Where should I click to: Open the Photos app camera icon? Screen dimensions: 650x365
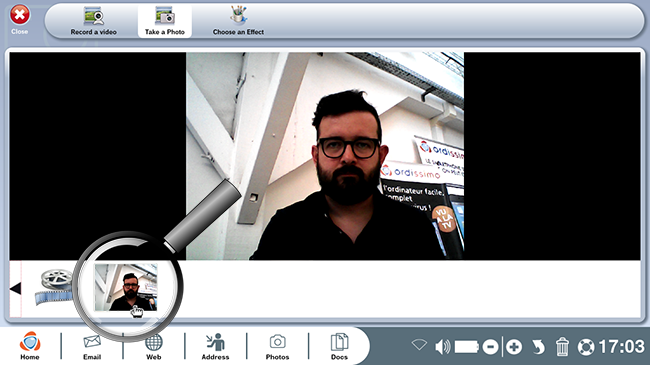[277, 346]
